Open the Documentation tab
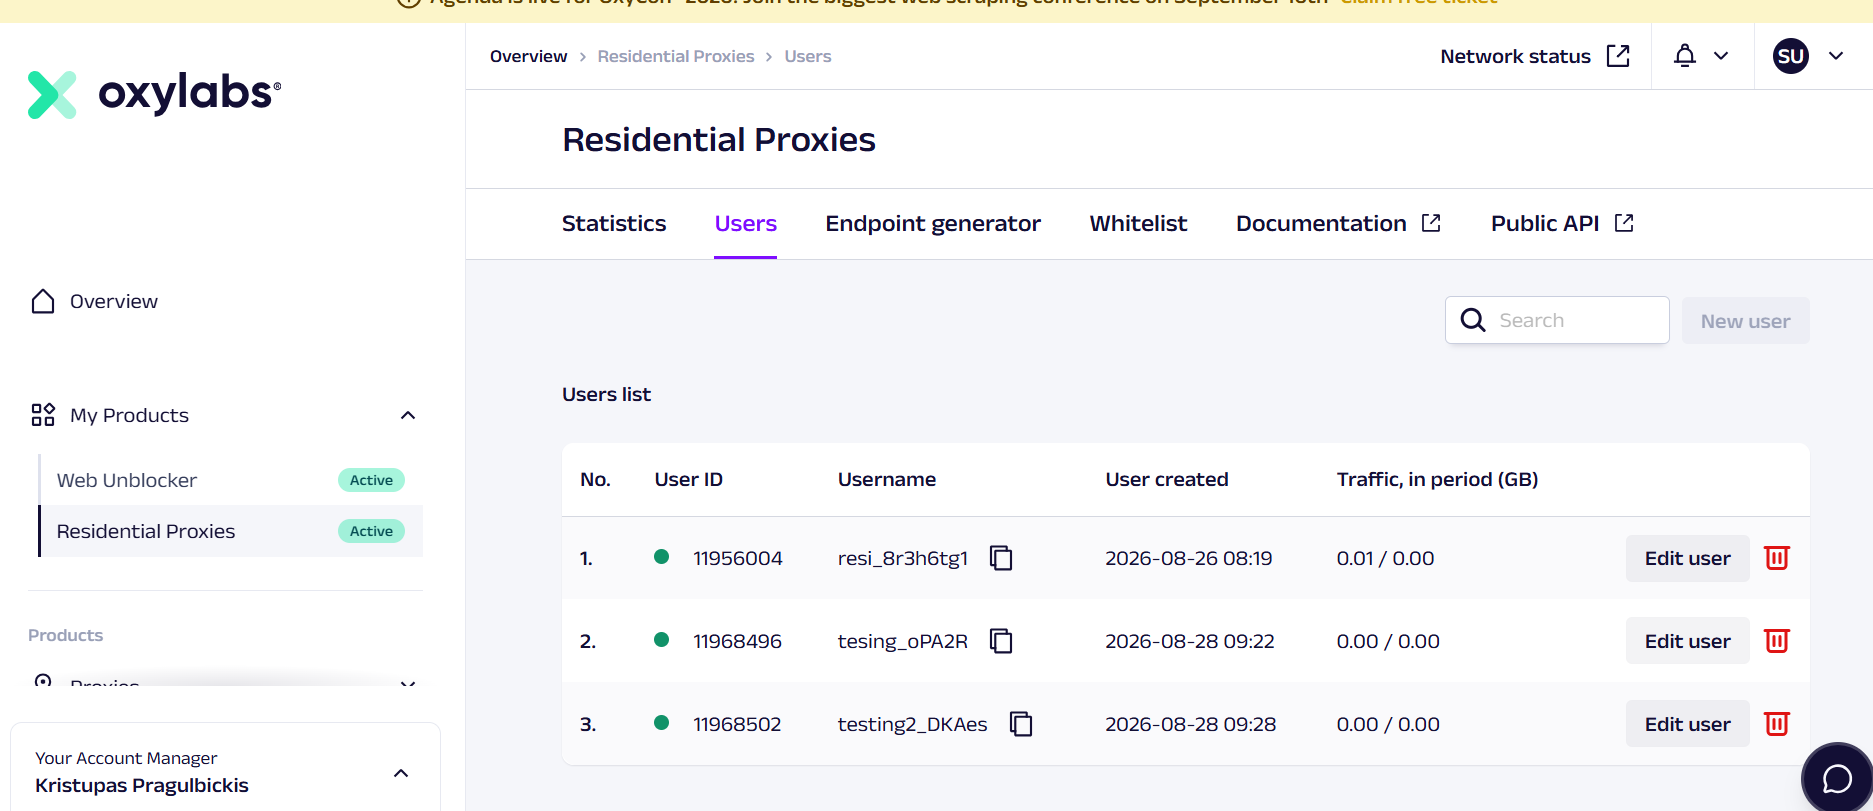 point(1321,223)
